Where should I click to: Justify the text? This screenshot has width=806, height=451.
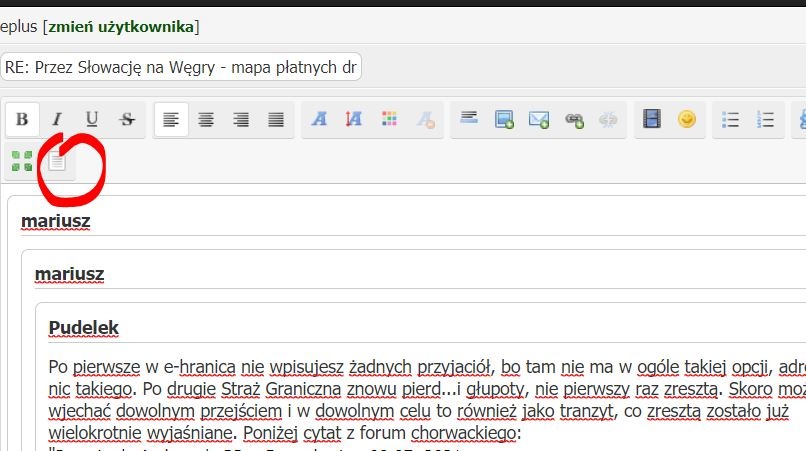click(x=276, y=119)
